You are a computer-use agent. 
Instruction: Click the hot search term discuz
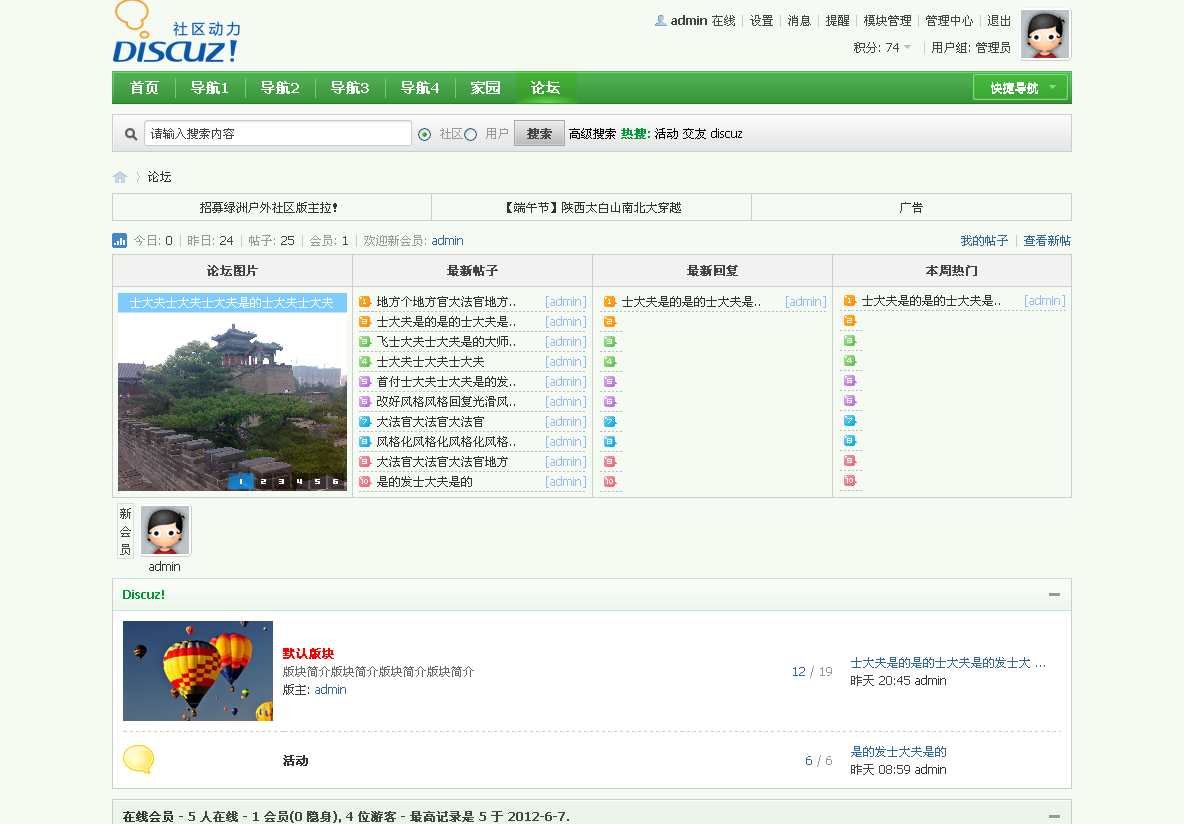pos(726,134)
